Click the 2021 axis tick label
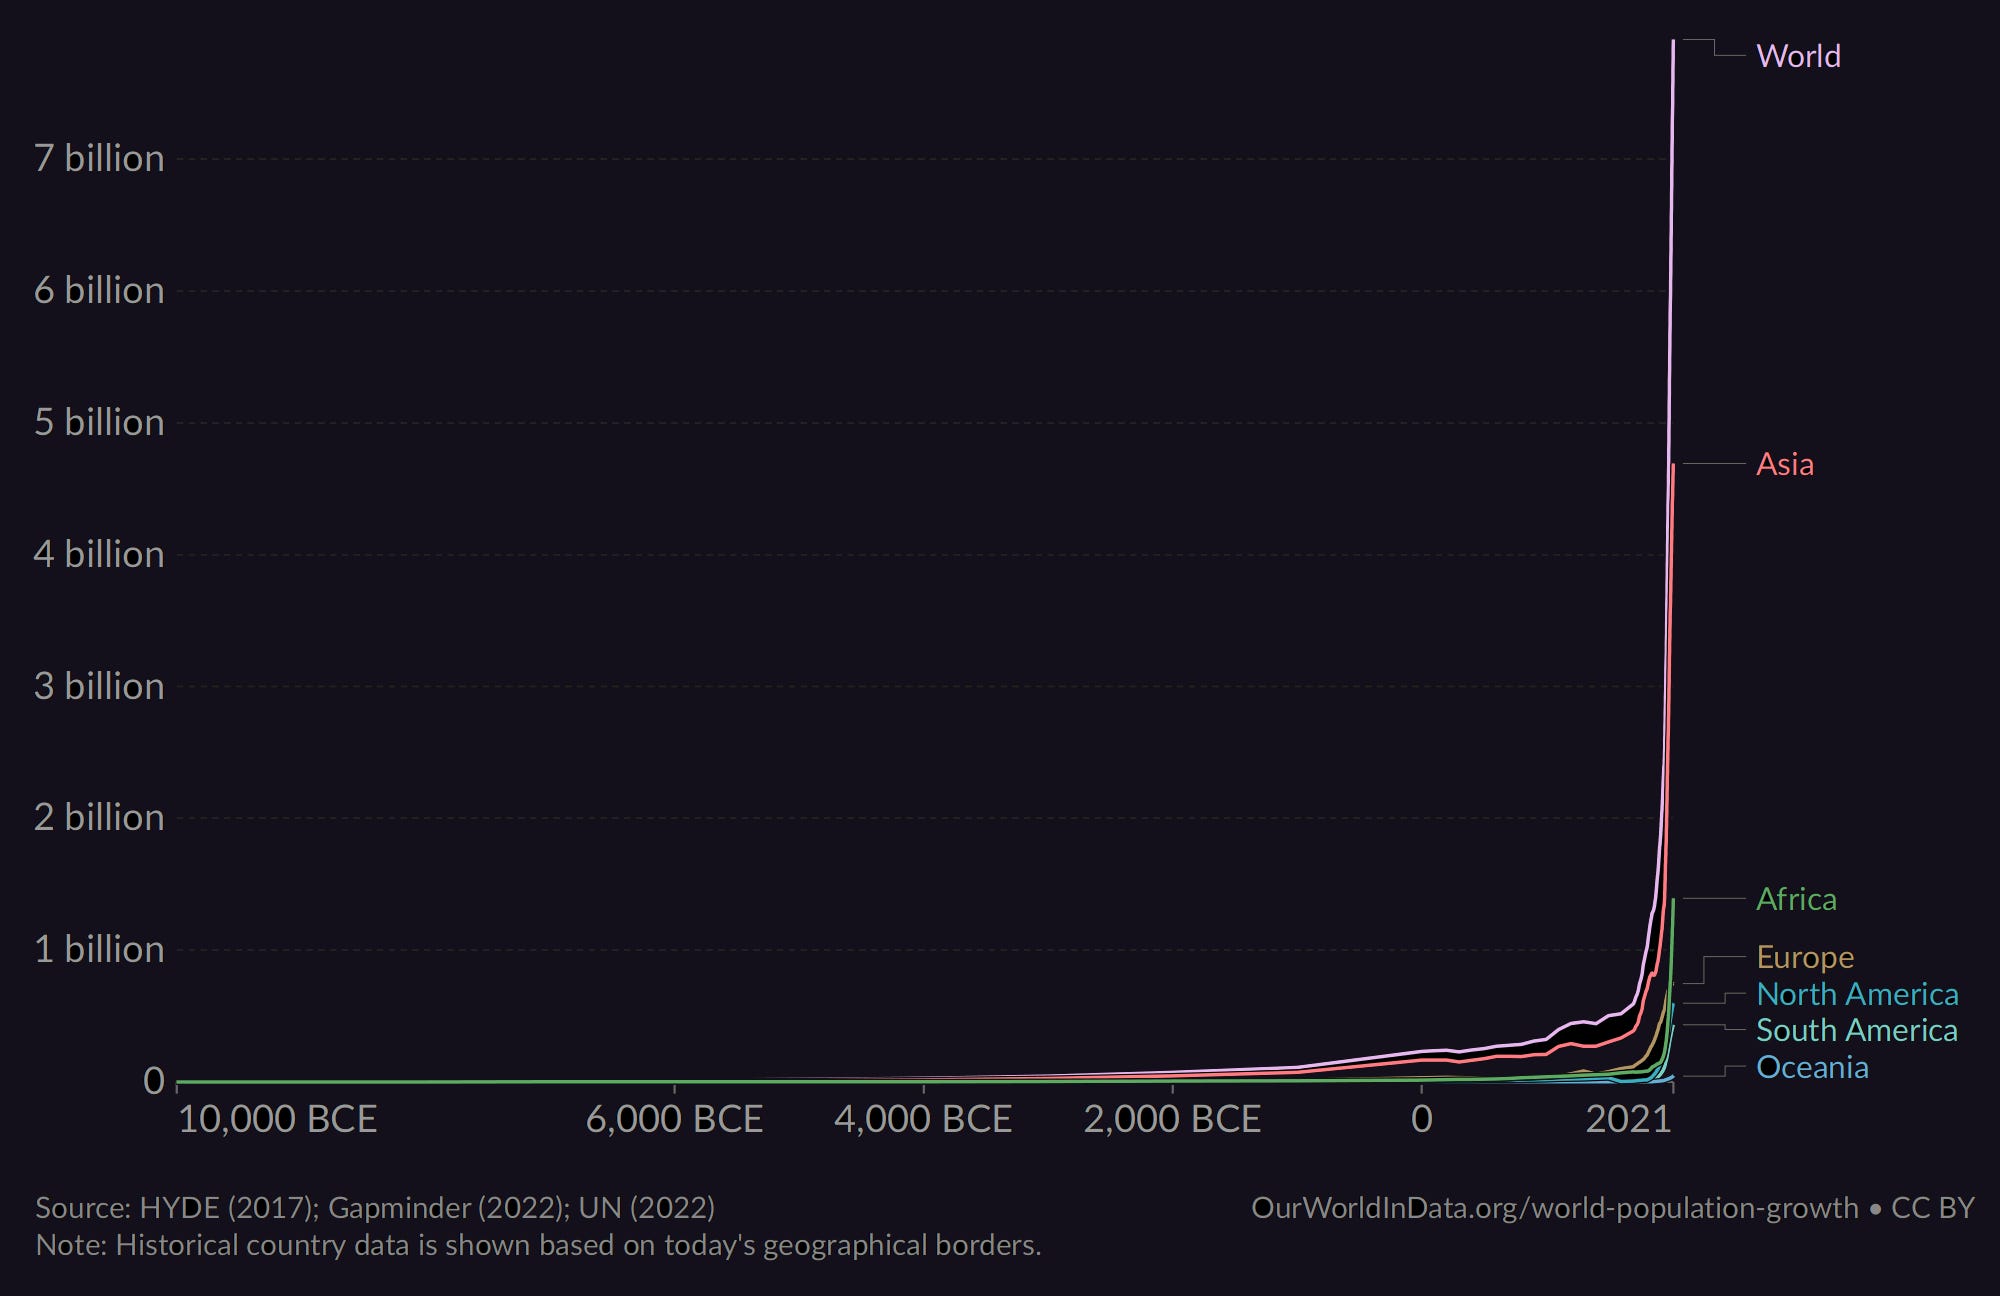Image resolution: width=2000 pixels, height=1296 pixels. click(1628, 1119)
